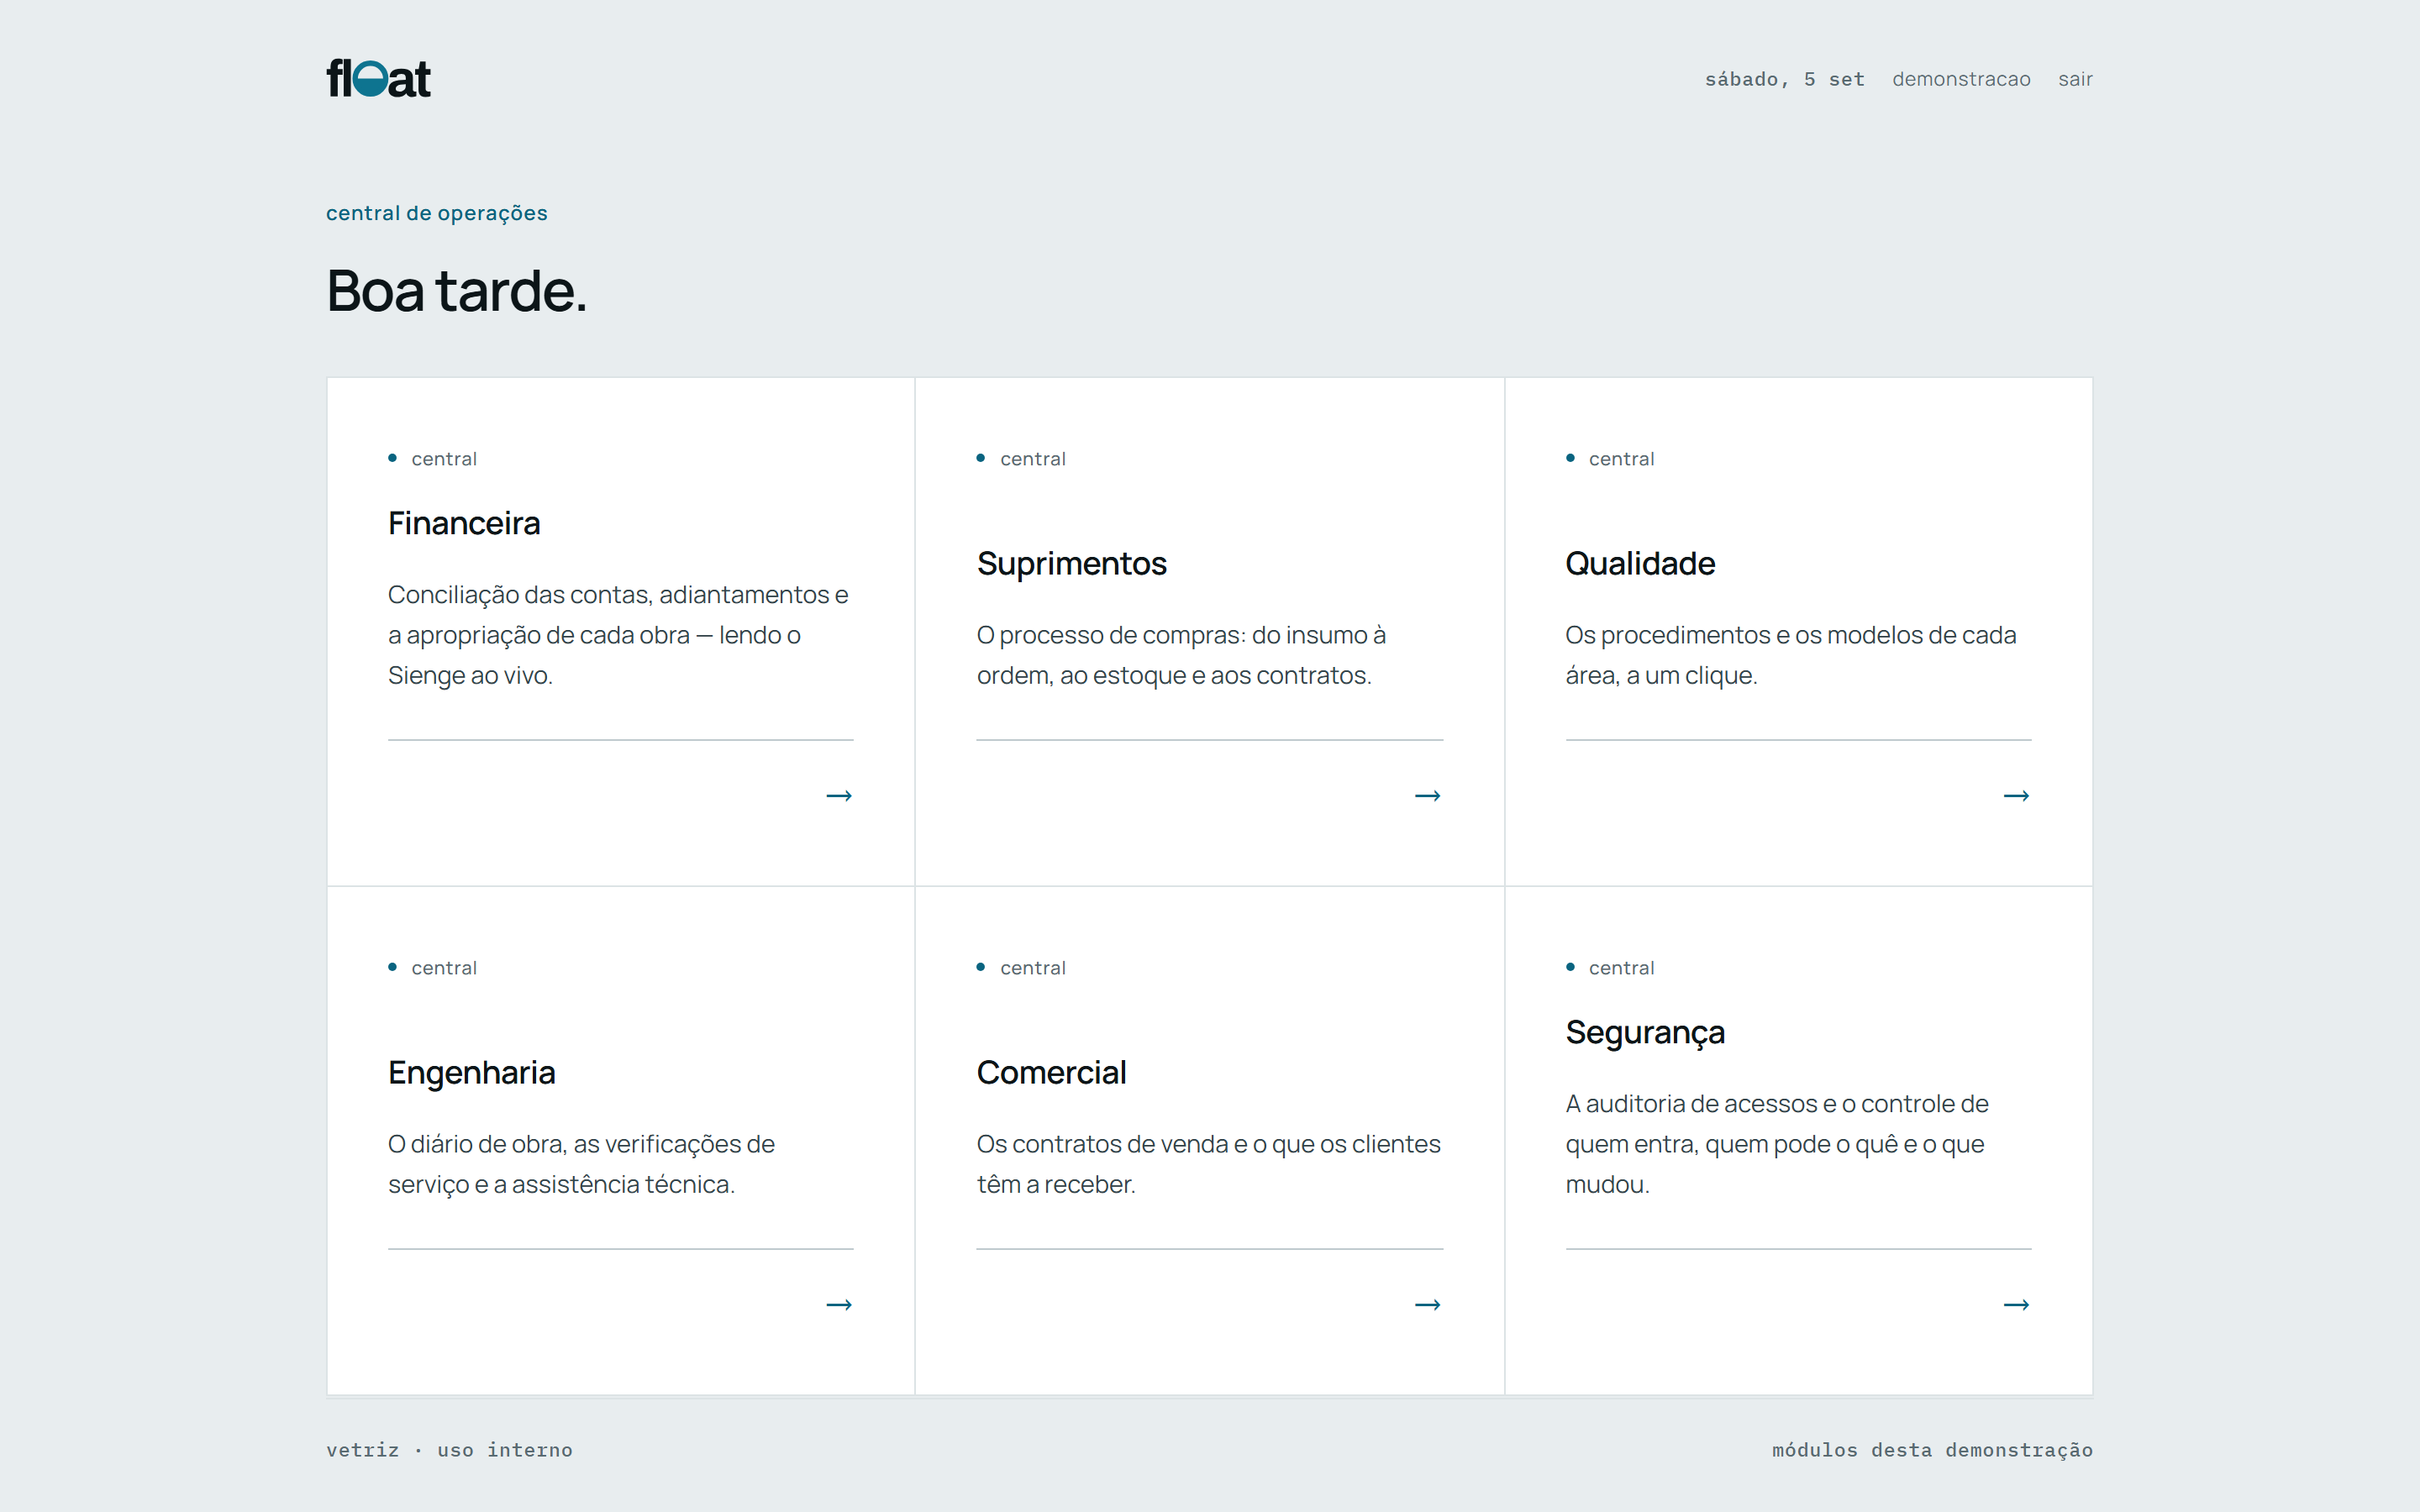This screenshot has width=2420, height=1512.
Task: Open Comercial card arrow
Action: point(1427,1305)
